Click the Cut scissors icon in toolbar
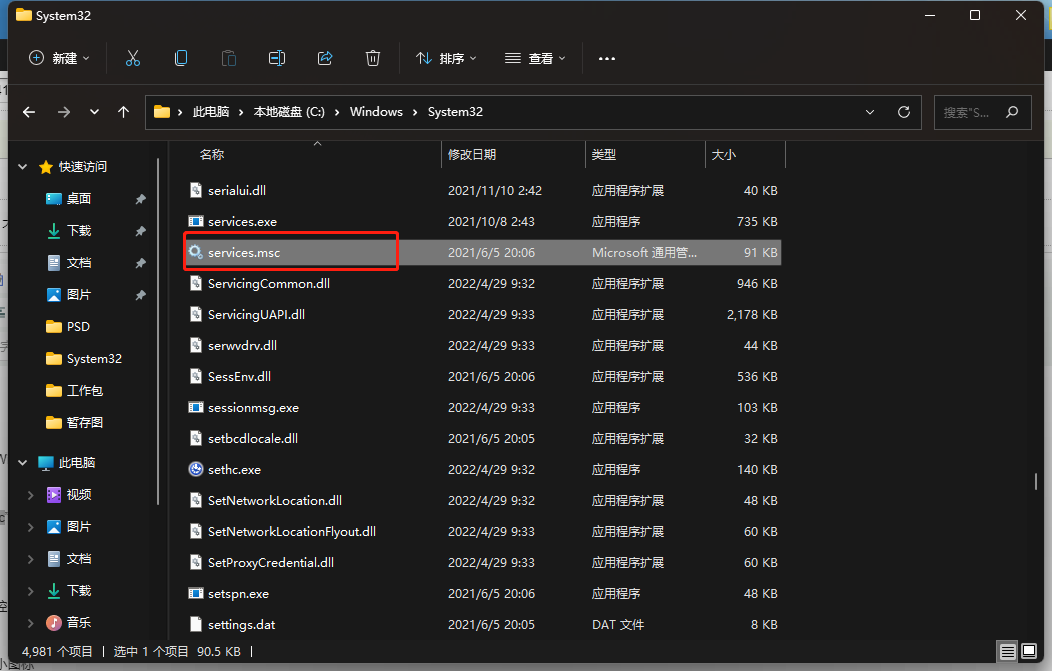 click(133, 58)
